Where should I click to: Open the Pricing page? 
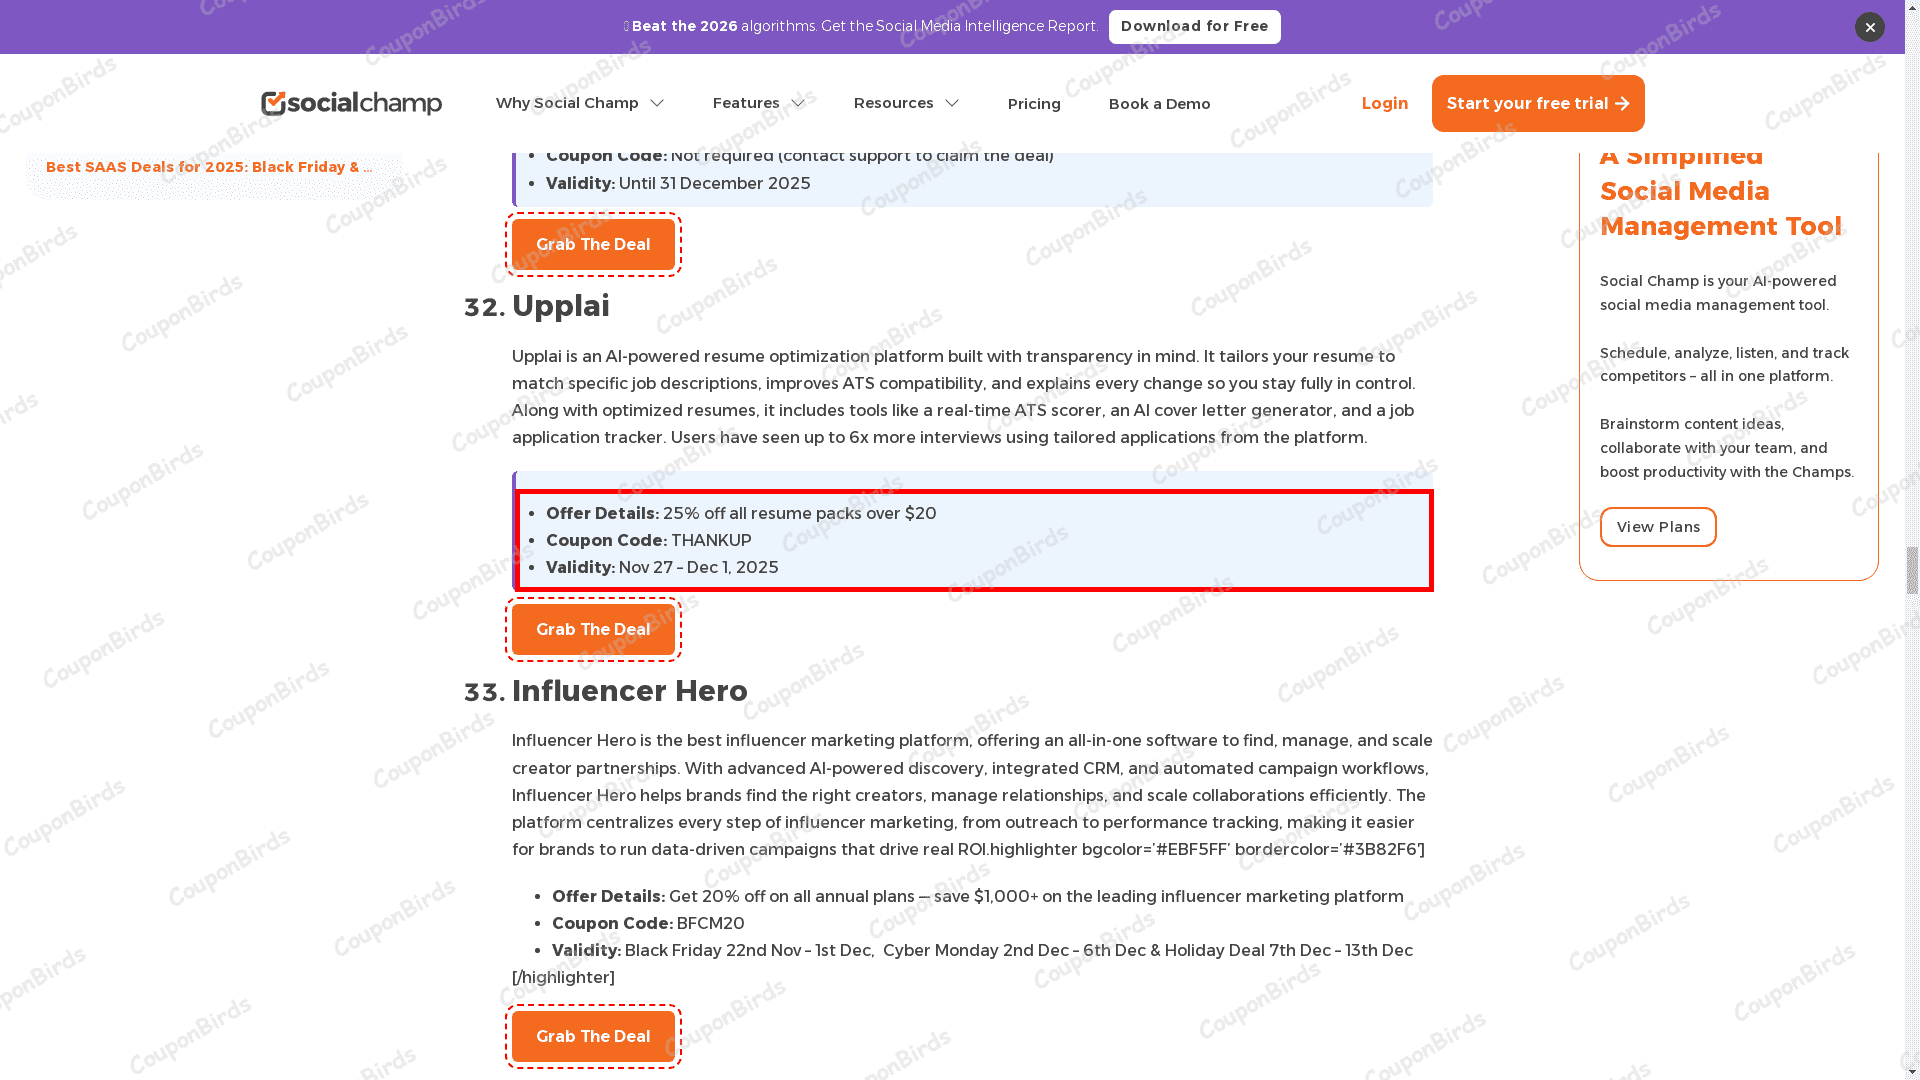point(1034,104)
